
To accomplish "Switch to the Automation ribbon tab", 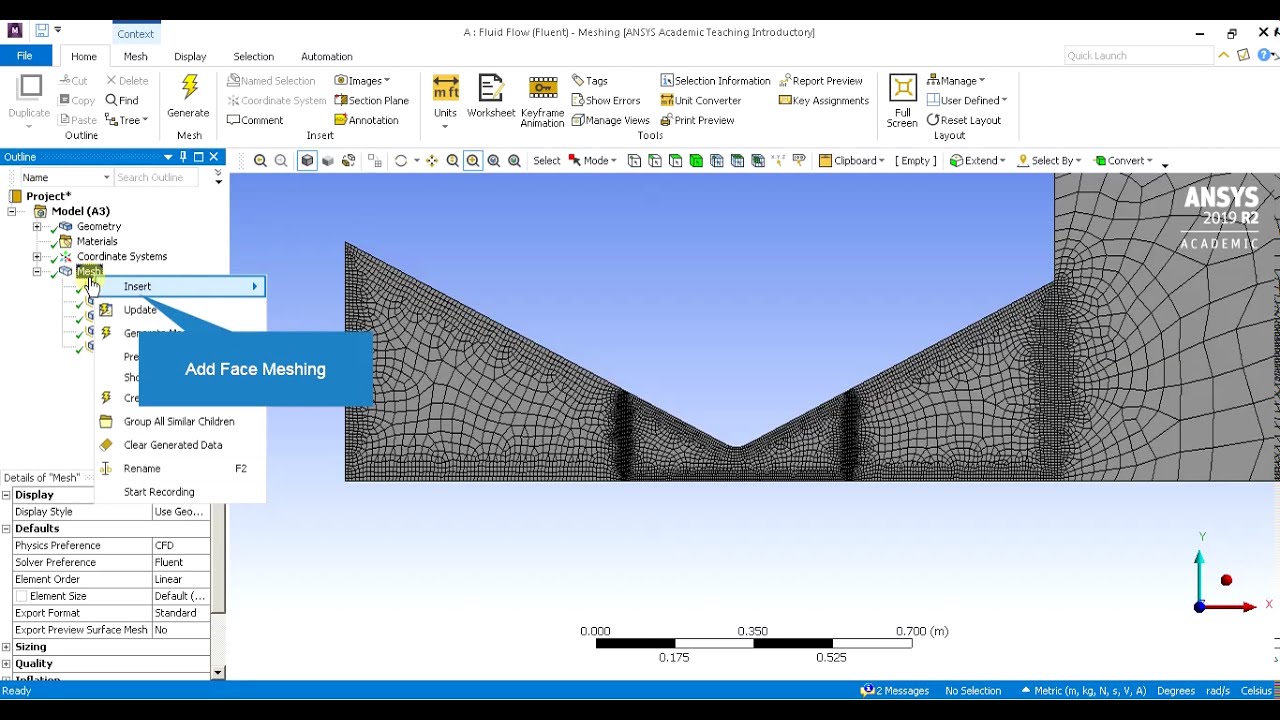I will click(327, 57).
